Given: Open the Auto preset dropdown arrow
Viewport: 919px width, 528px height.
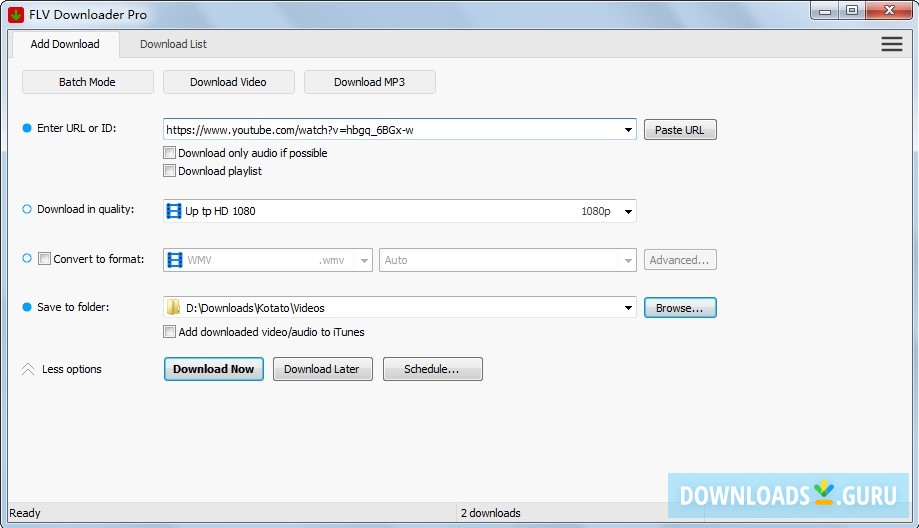Looking at the screenshot, I should (628, 260).
